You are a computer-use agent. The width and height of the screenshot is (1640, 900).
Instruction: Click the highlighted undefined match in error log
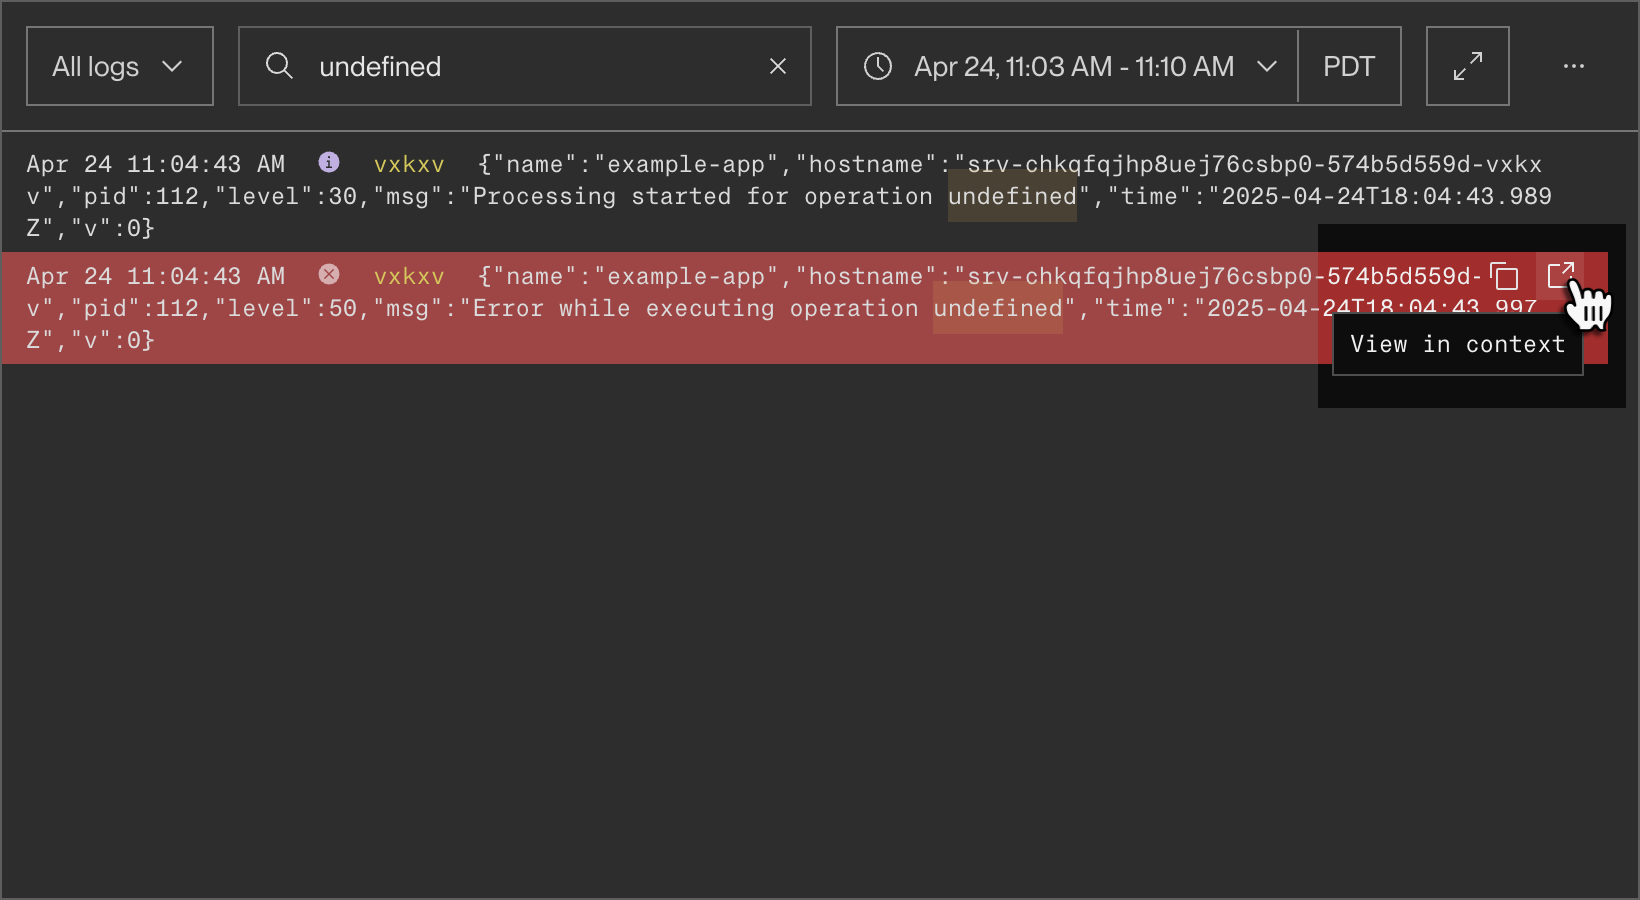click(996, 308)
